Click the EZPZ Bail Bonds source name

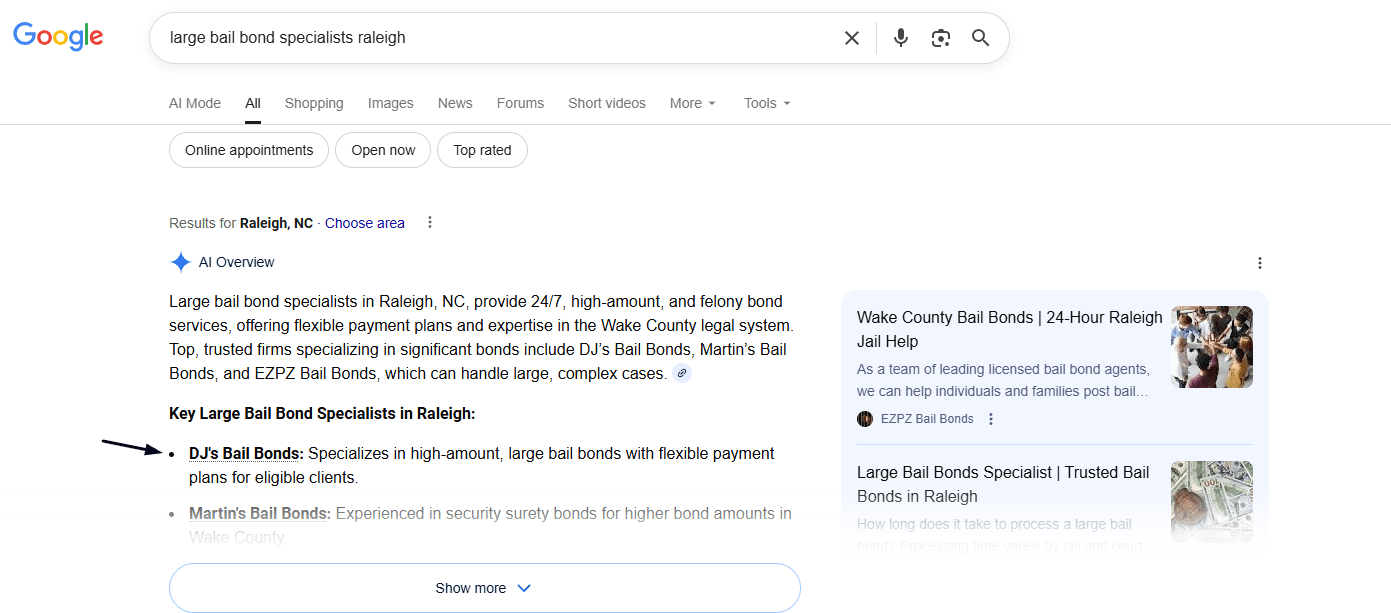coord(927,419)
